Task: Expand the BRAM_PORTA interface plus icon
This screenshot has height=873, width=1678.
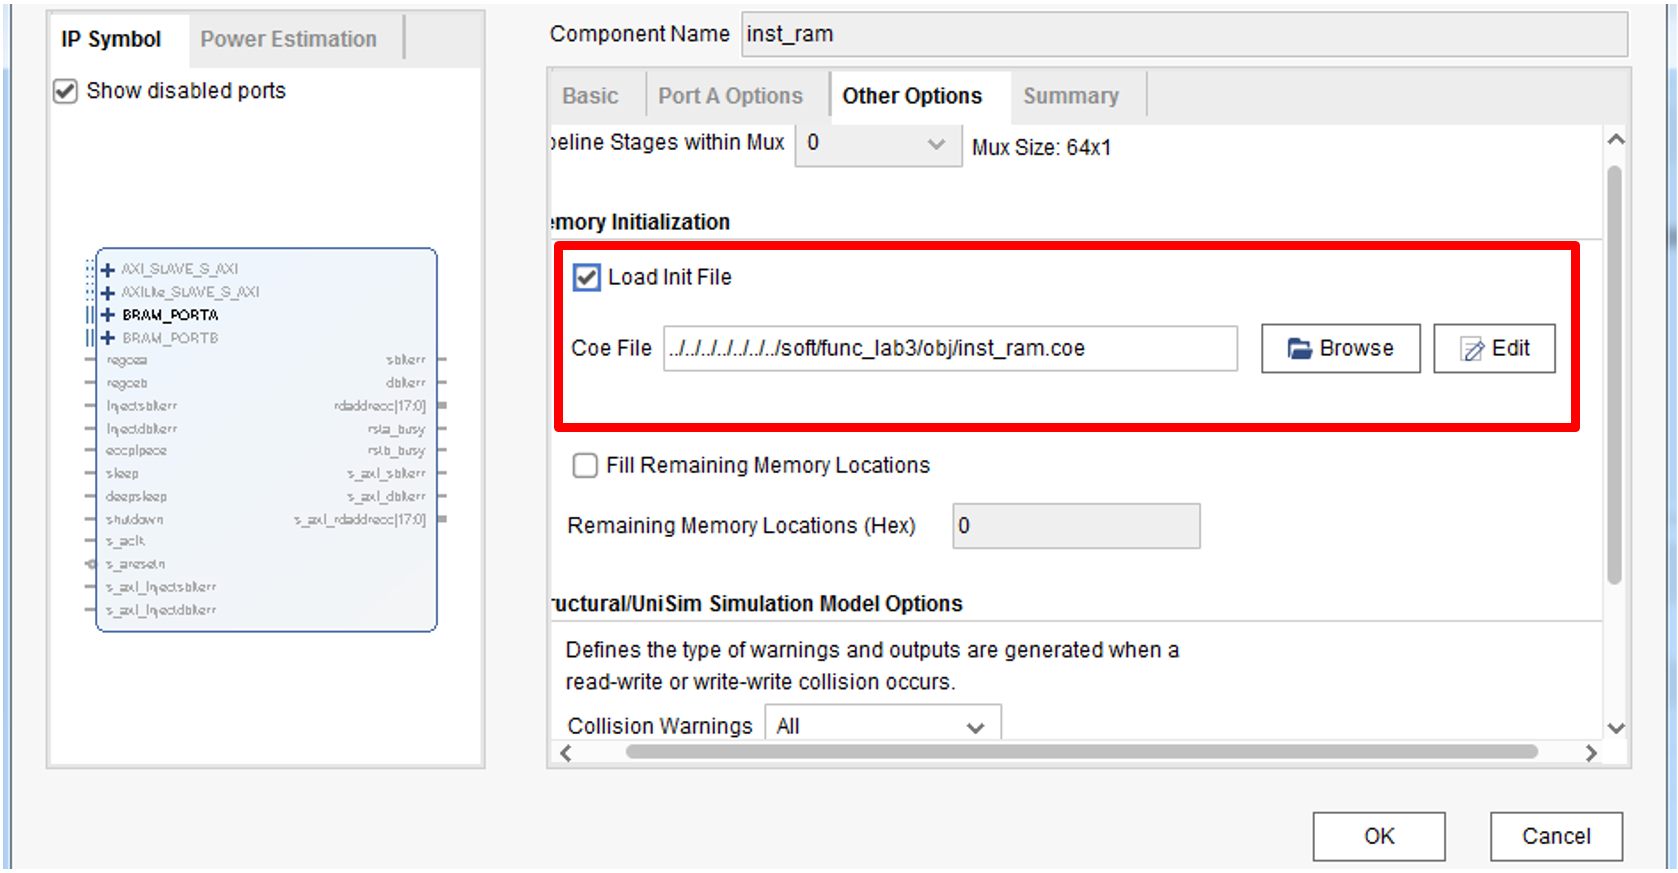Action: pyautogui.click(x=108, y=315)
